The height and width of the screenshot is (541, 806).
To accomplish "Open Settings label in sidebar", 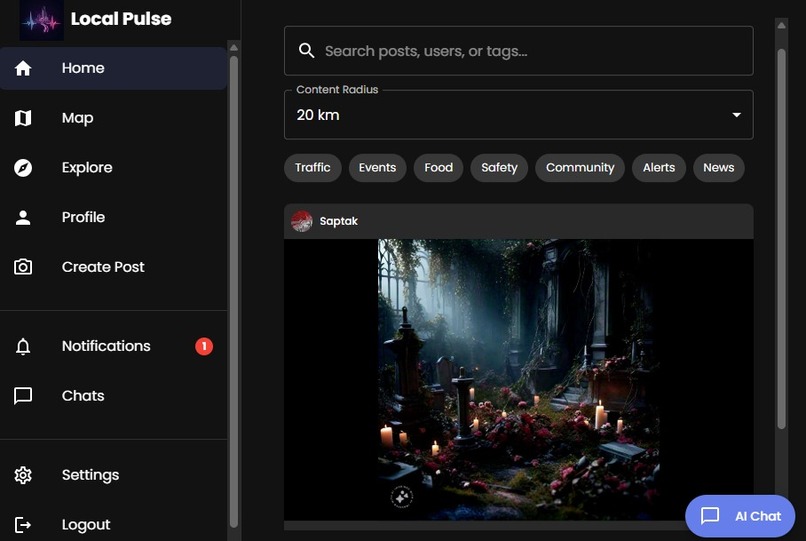I will tap(90, 475).
